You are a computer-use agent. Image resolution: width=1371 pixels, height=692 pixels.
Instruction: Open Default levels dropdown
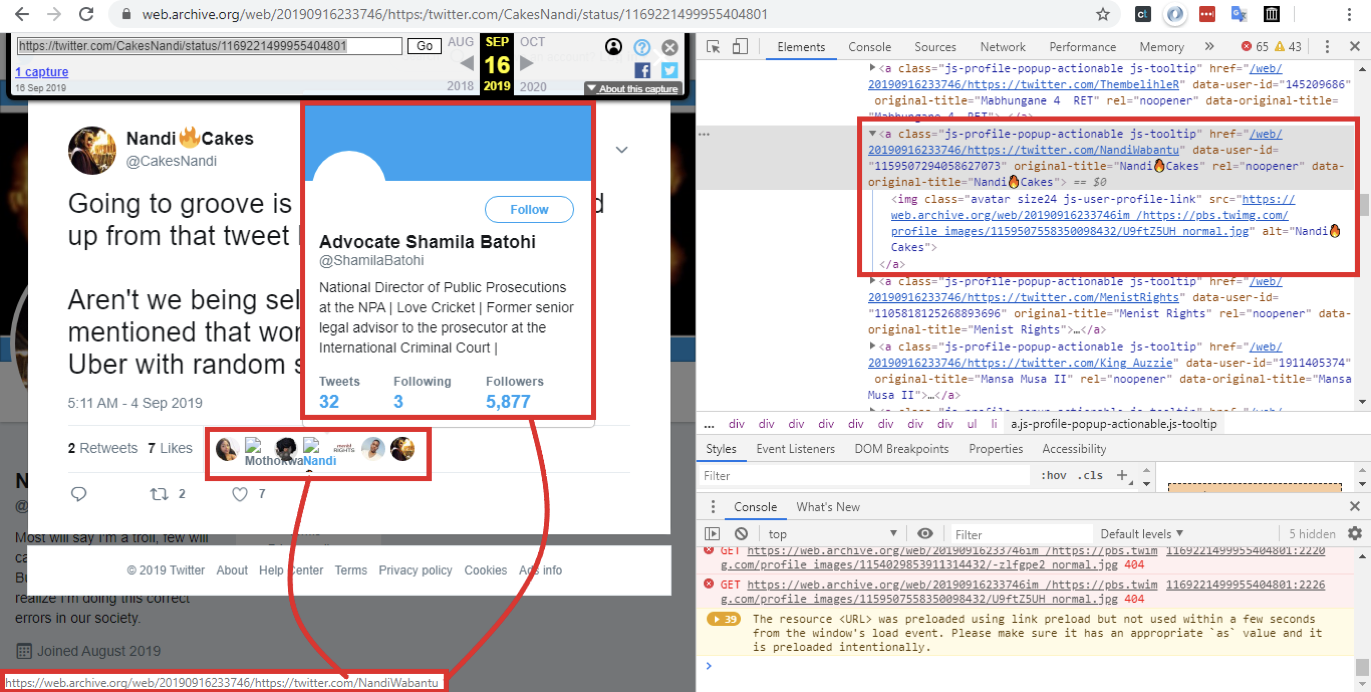click(x=1142, y=534)
